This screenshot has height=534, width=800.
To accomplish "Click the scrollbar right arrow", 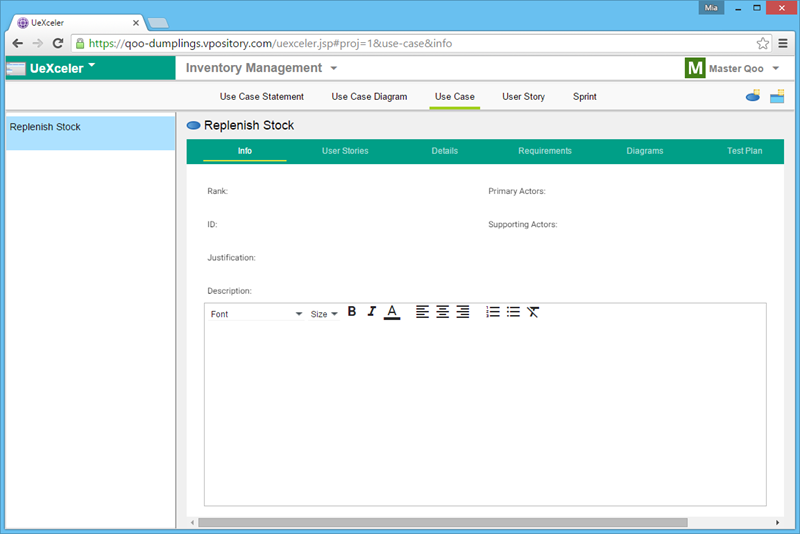I will click(x=778, y=522).
